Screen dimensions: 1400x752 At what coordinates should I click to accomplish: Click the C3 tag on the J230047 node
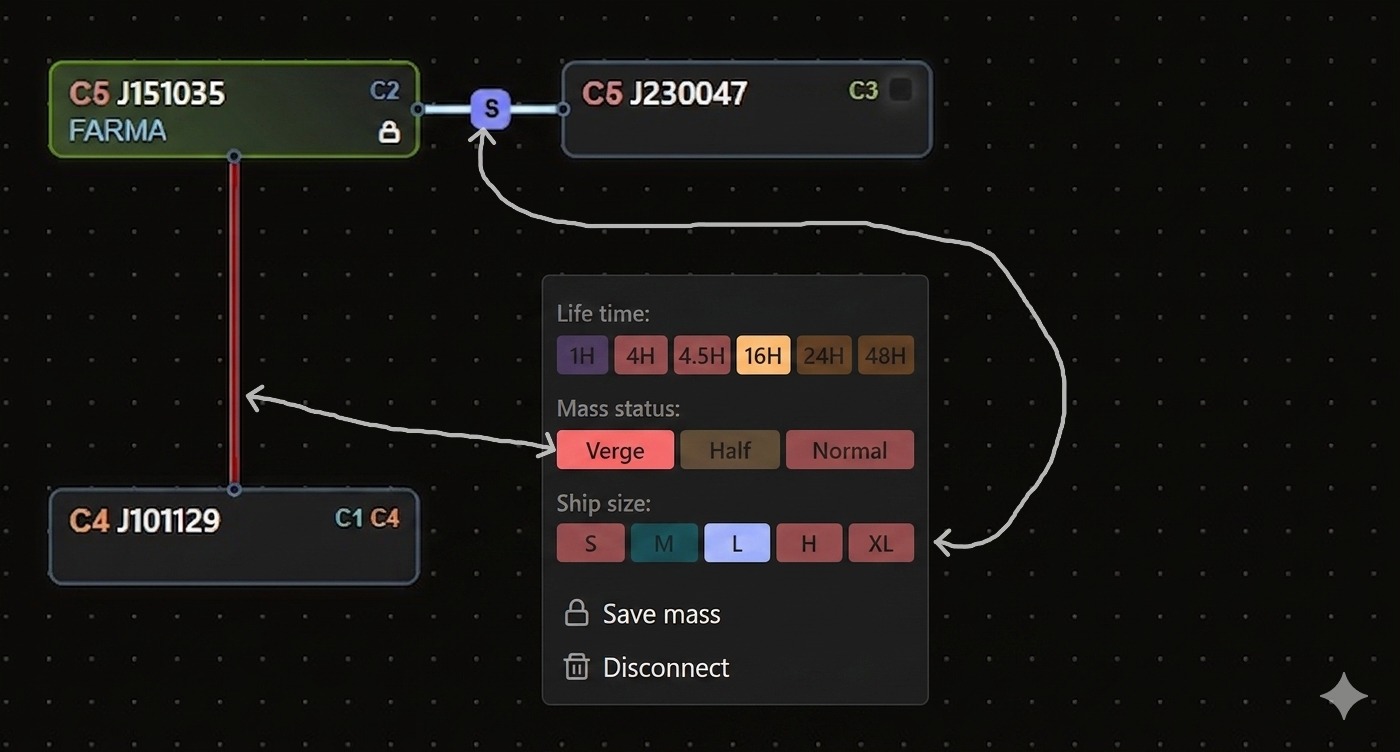pos(863,91)
